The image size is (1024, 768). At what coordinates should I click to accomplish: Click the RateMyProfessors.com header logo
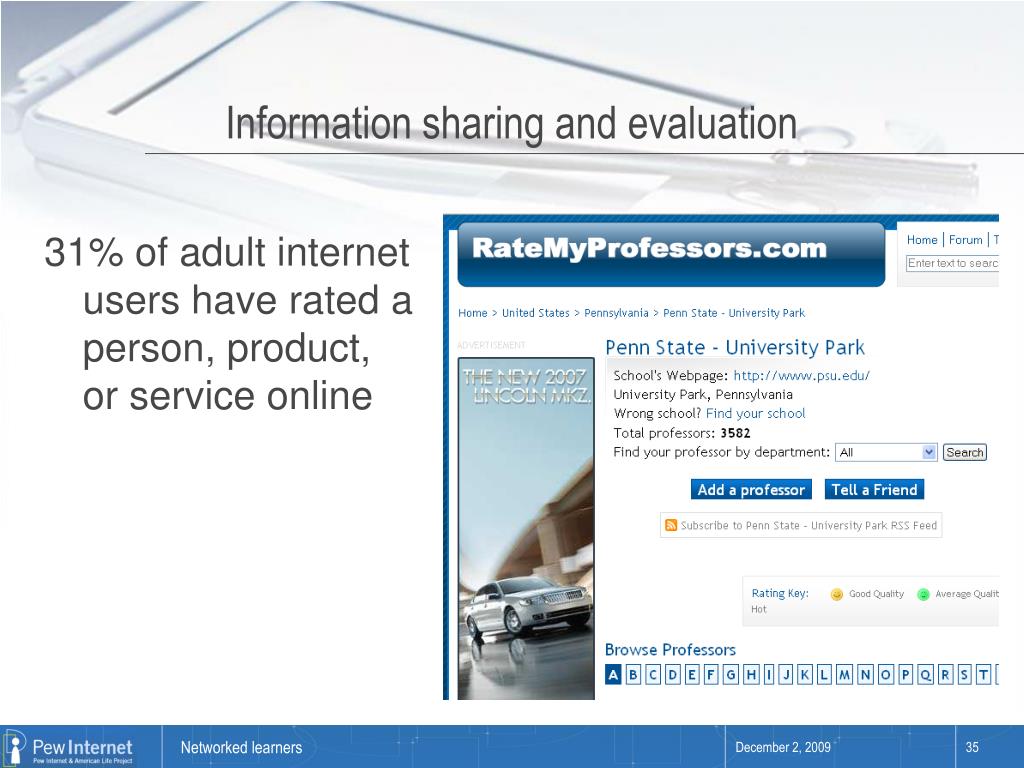point(649,248)
